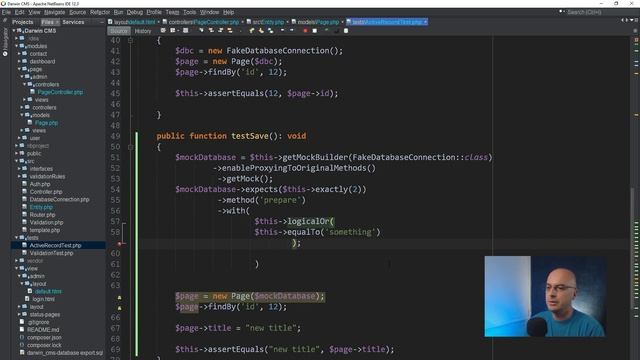Expand the contact folder

[x=19, y=54]
